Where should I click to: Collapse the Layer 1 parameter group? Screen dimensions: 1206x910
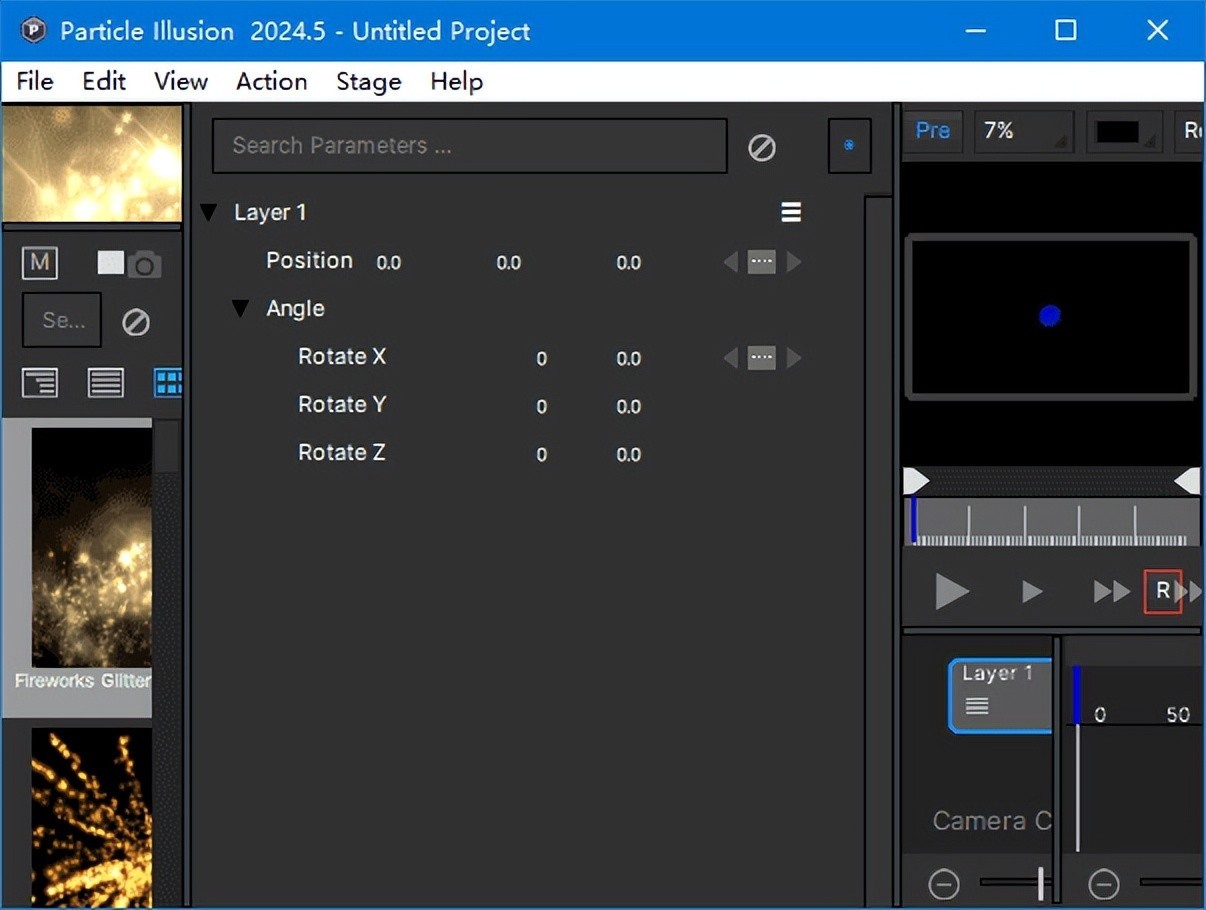click(208, 213)
